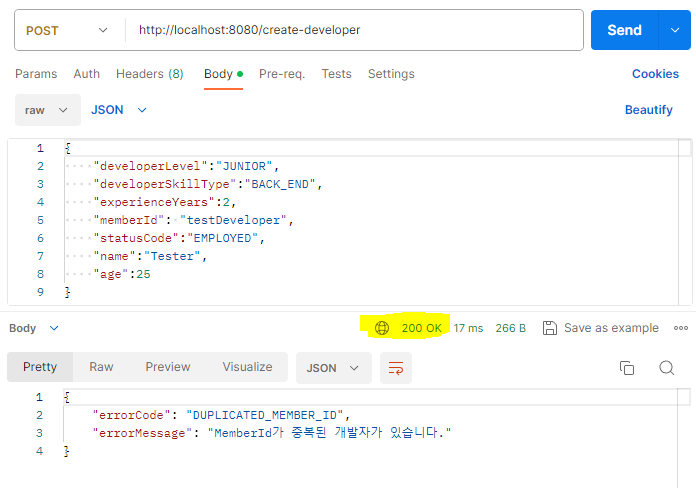Select the request Body tab
The height and width of the screenshot is (488, 696).
(x=223, y=74)
